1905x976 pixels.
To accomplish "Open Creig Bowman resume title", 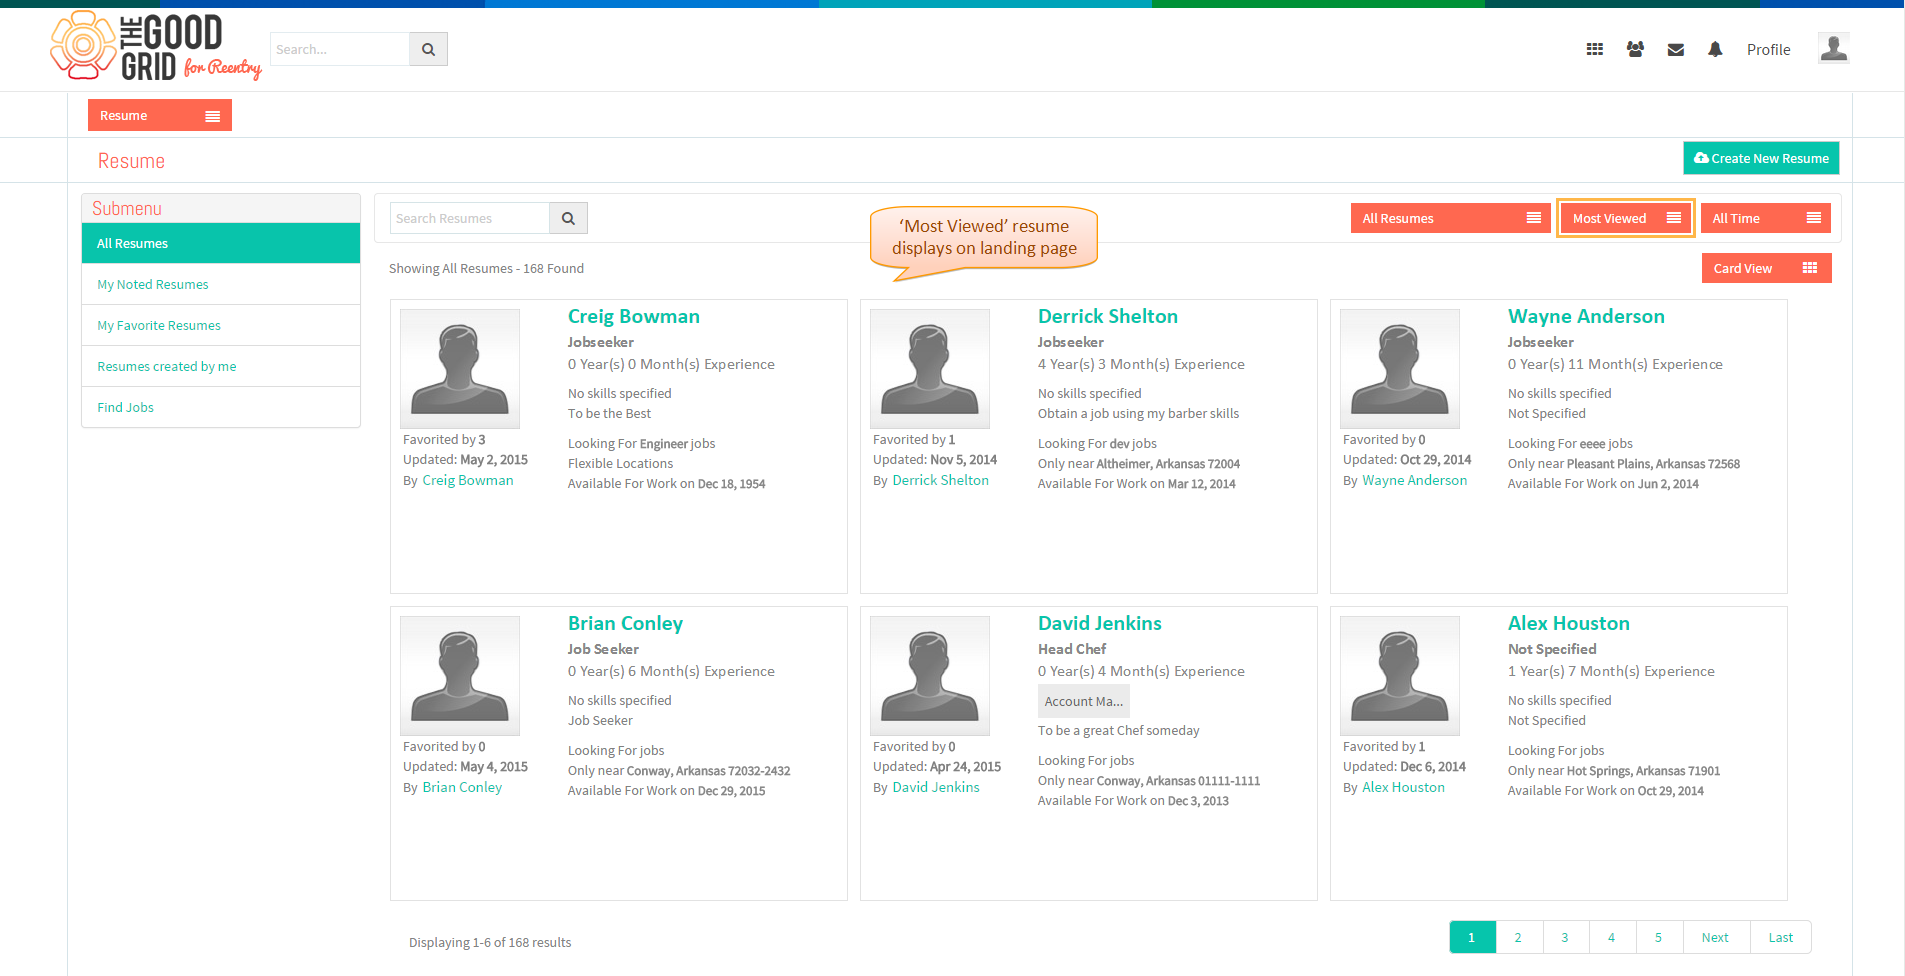I will (x=634, y=316).
